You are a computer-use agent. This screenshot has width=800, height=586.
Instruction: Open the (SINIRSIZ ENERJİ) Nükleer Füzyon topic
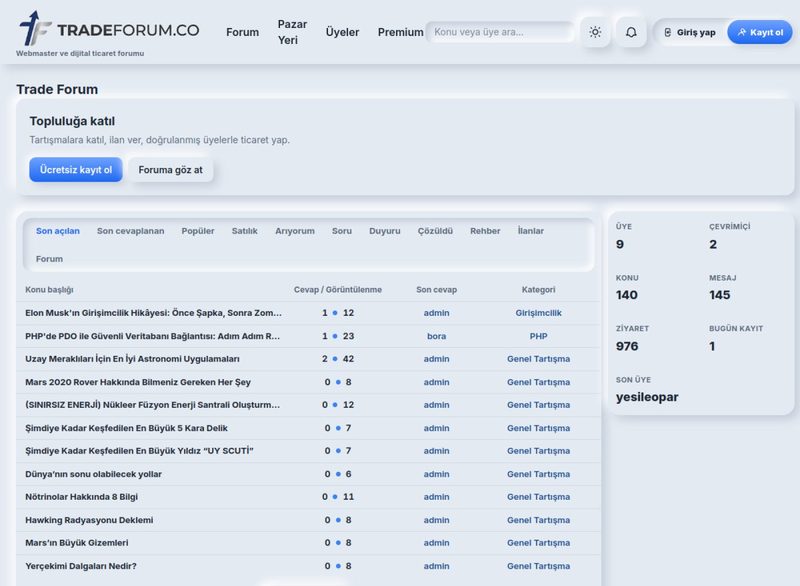pos(153,405)
